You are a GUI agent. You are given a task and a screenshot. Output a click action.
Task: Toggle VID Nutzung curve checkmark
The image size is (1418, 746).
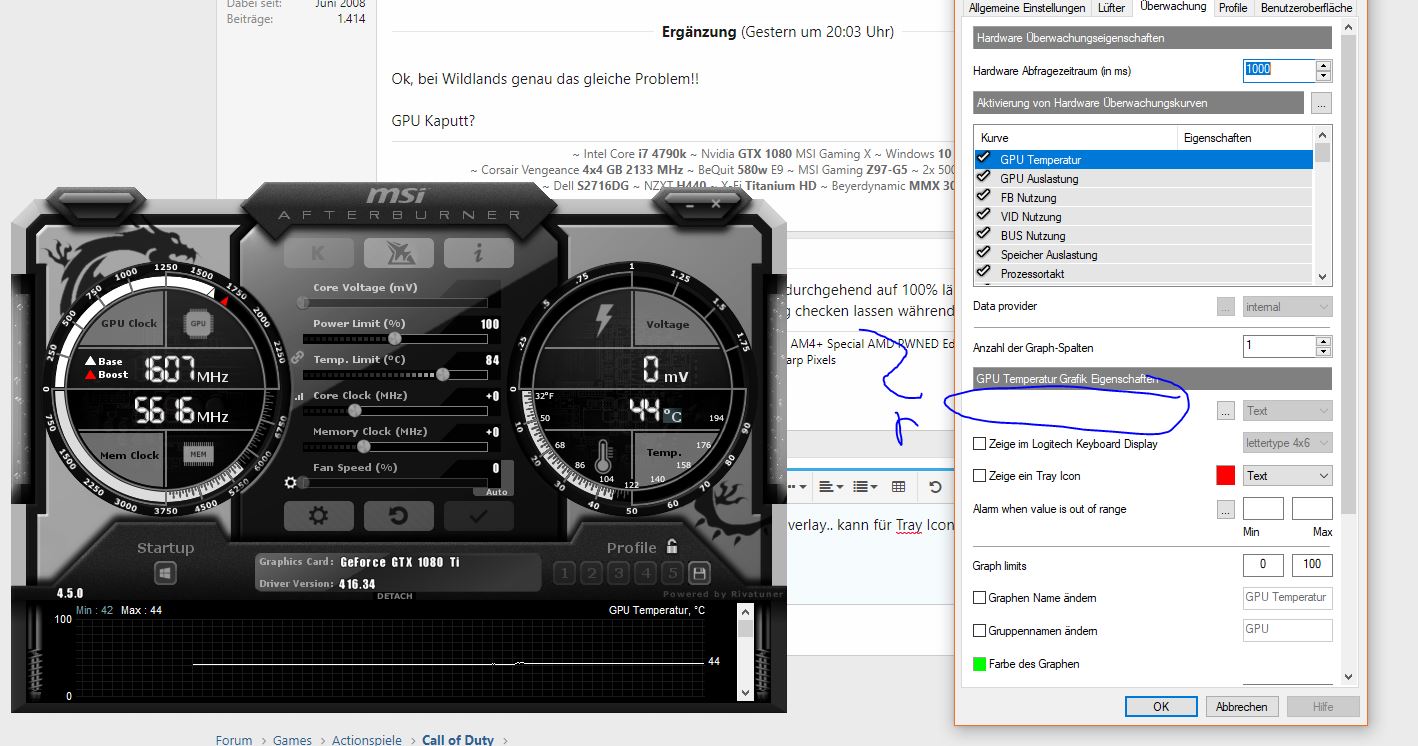click(984, 216)
